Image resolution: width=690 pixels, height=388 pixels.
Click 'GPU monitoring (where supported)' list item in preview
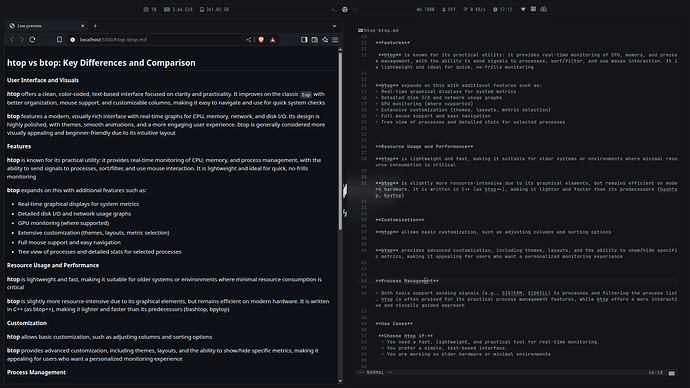click(63, 223)
